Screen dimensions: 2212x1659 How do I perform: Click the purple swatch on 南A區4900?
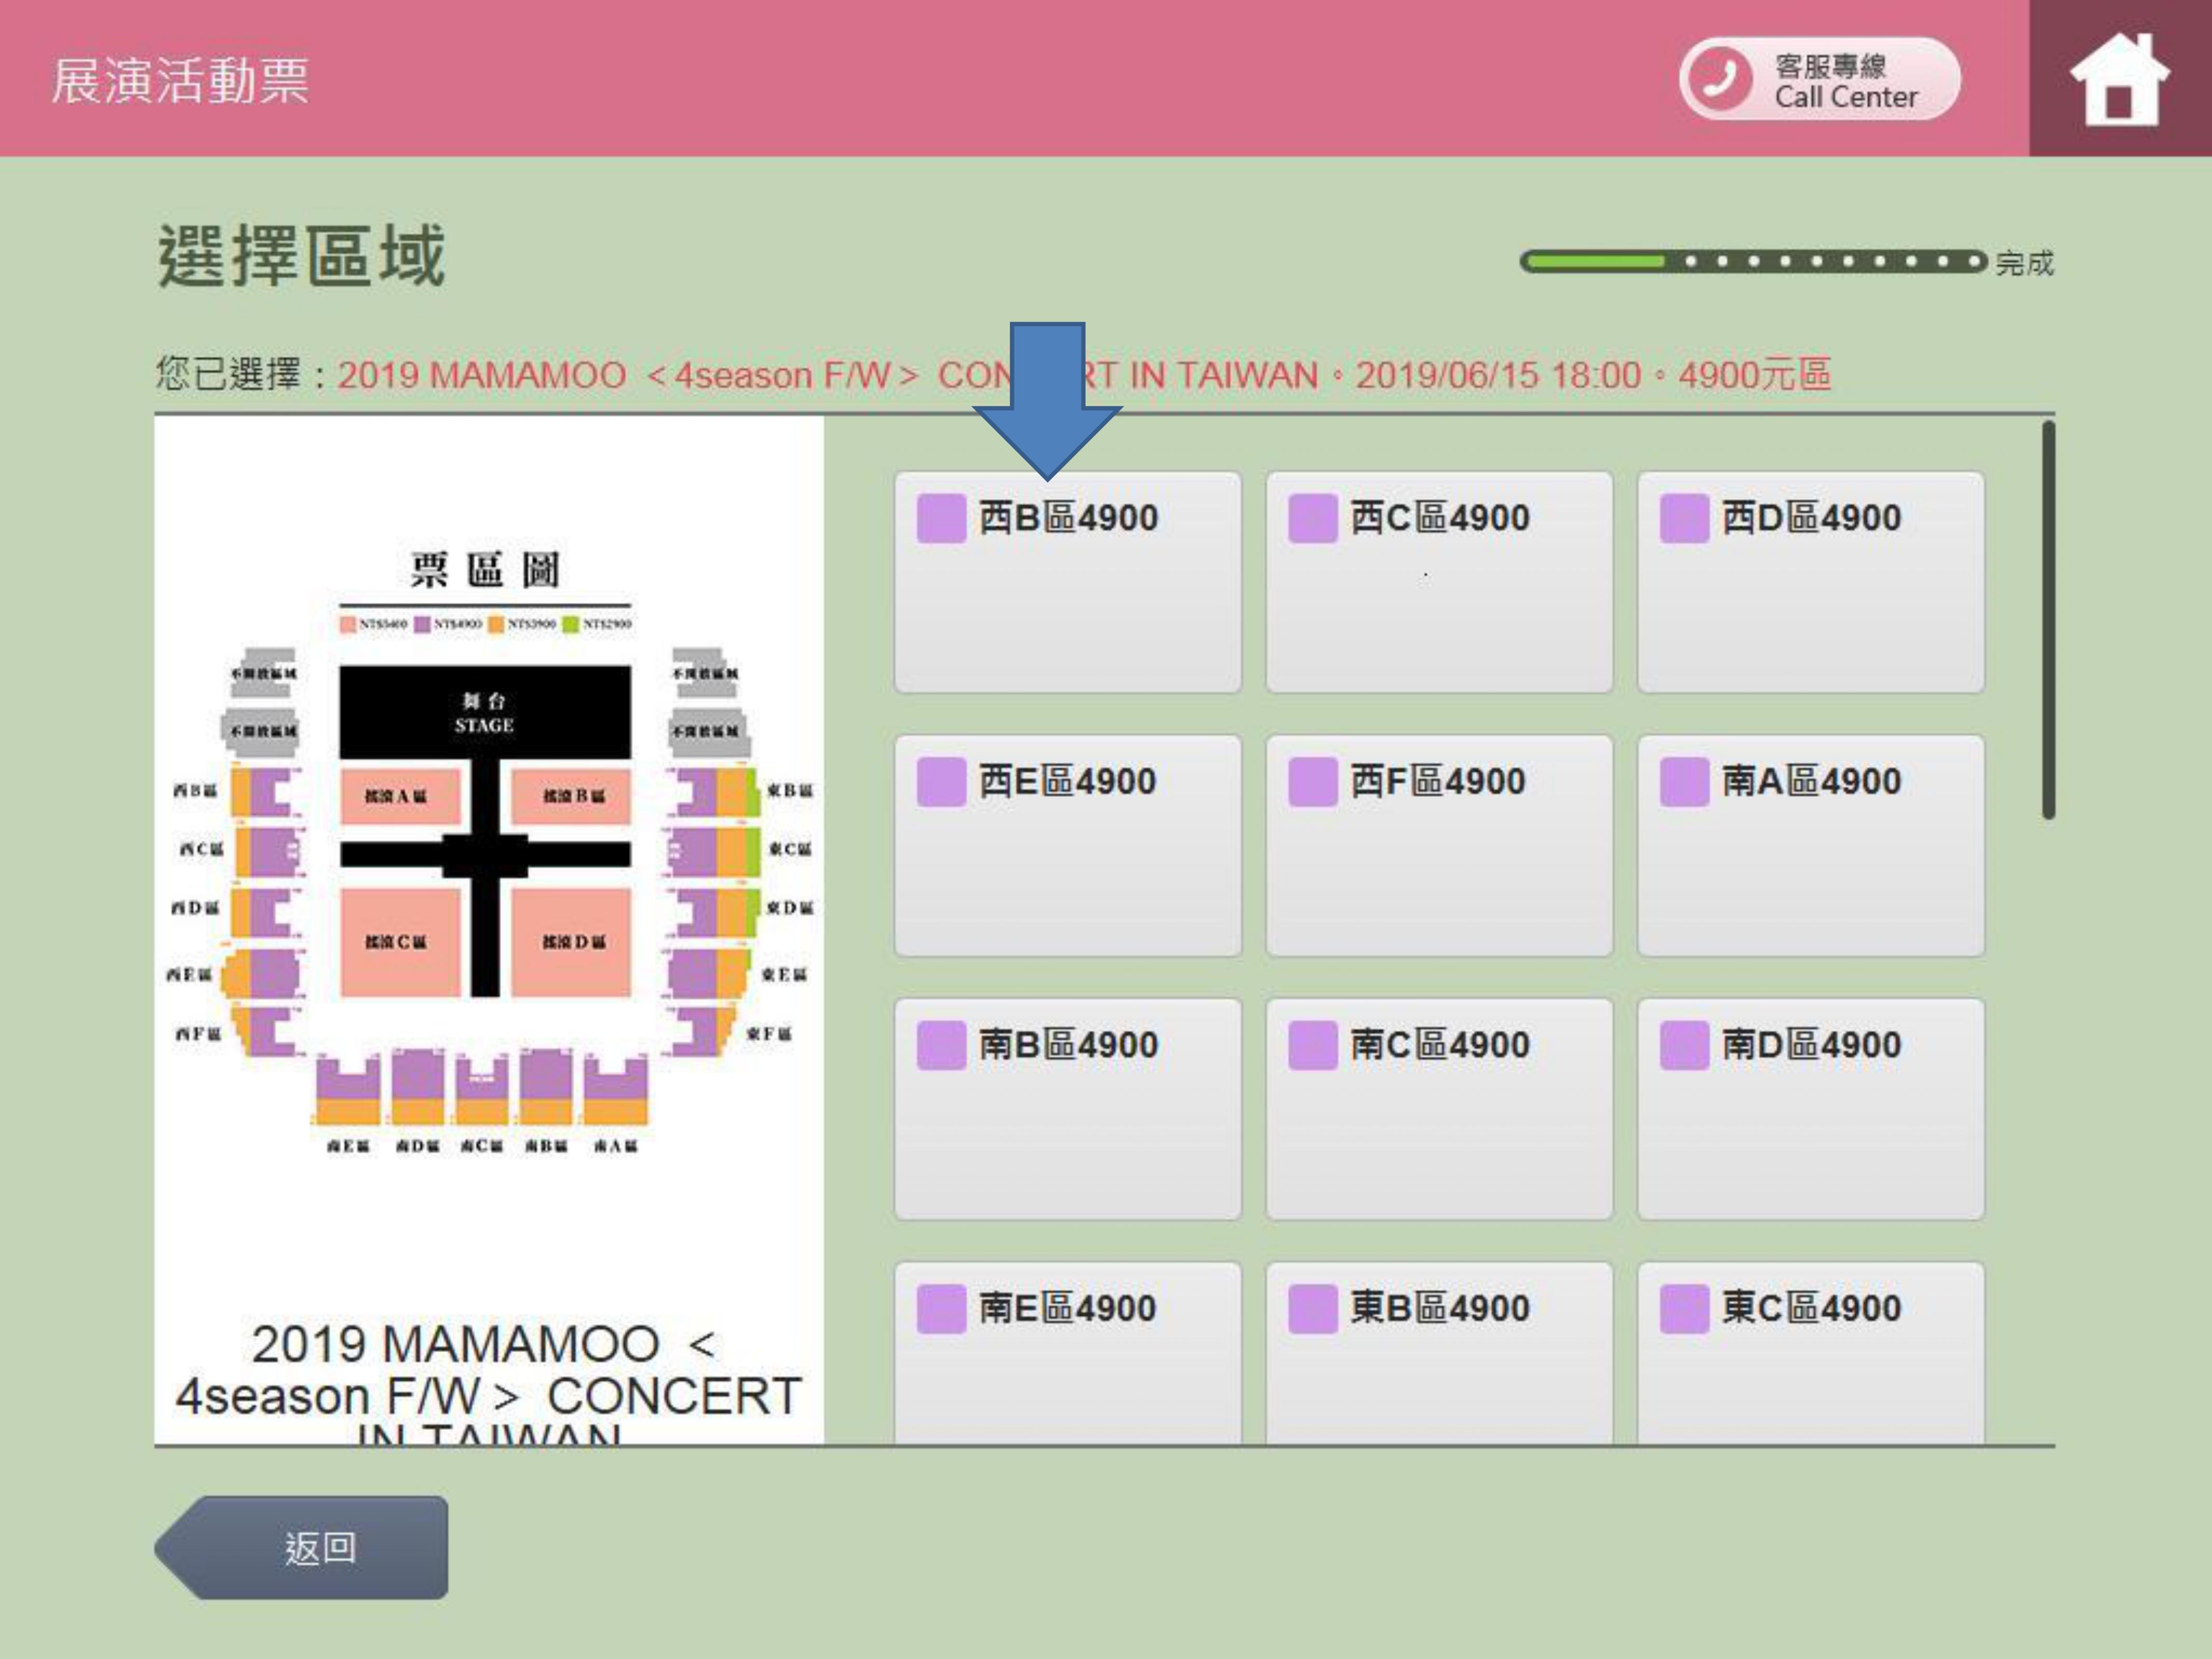tap(1684, 781)
